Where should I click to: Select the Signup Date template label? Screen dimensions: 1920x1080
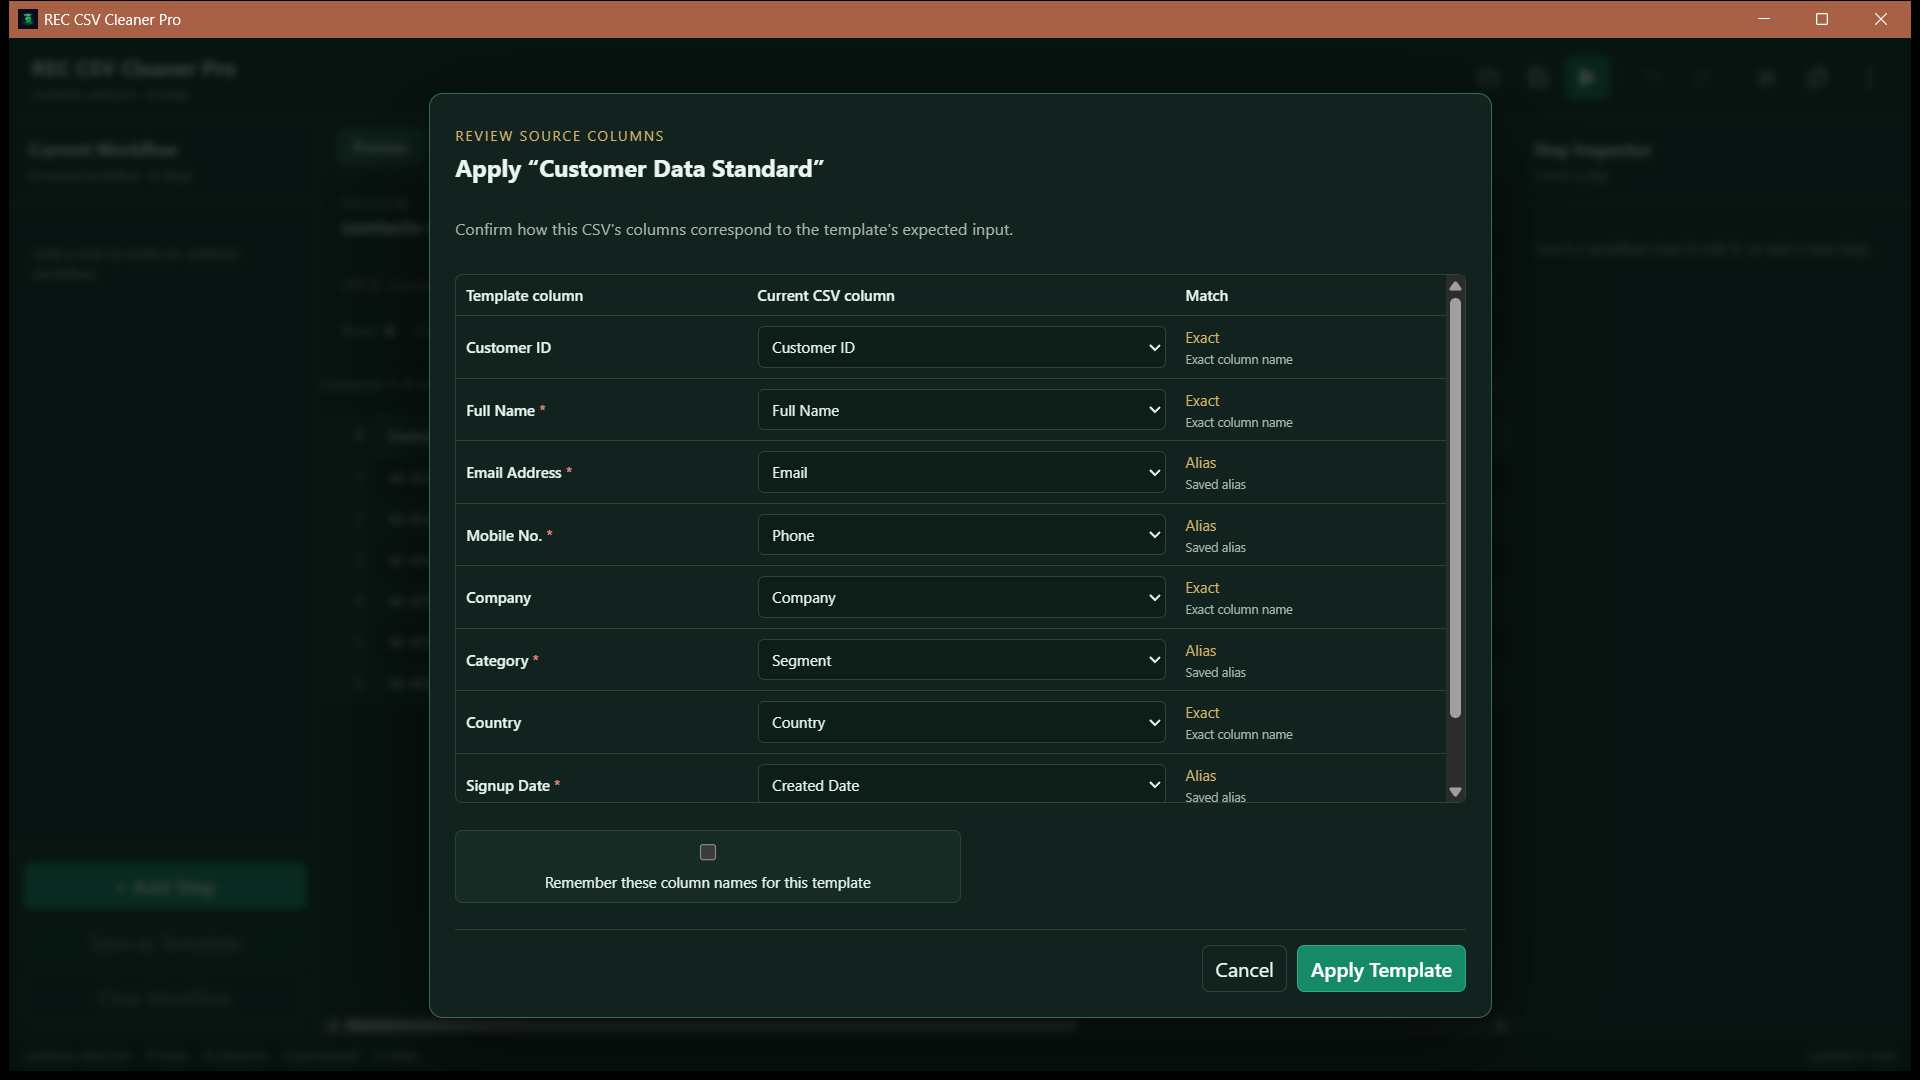point(508,785)
